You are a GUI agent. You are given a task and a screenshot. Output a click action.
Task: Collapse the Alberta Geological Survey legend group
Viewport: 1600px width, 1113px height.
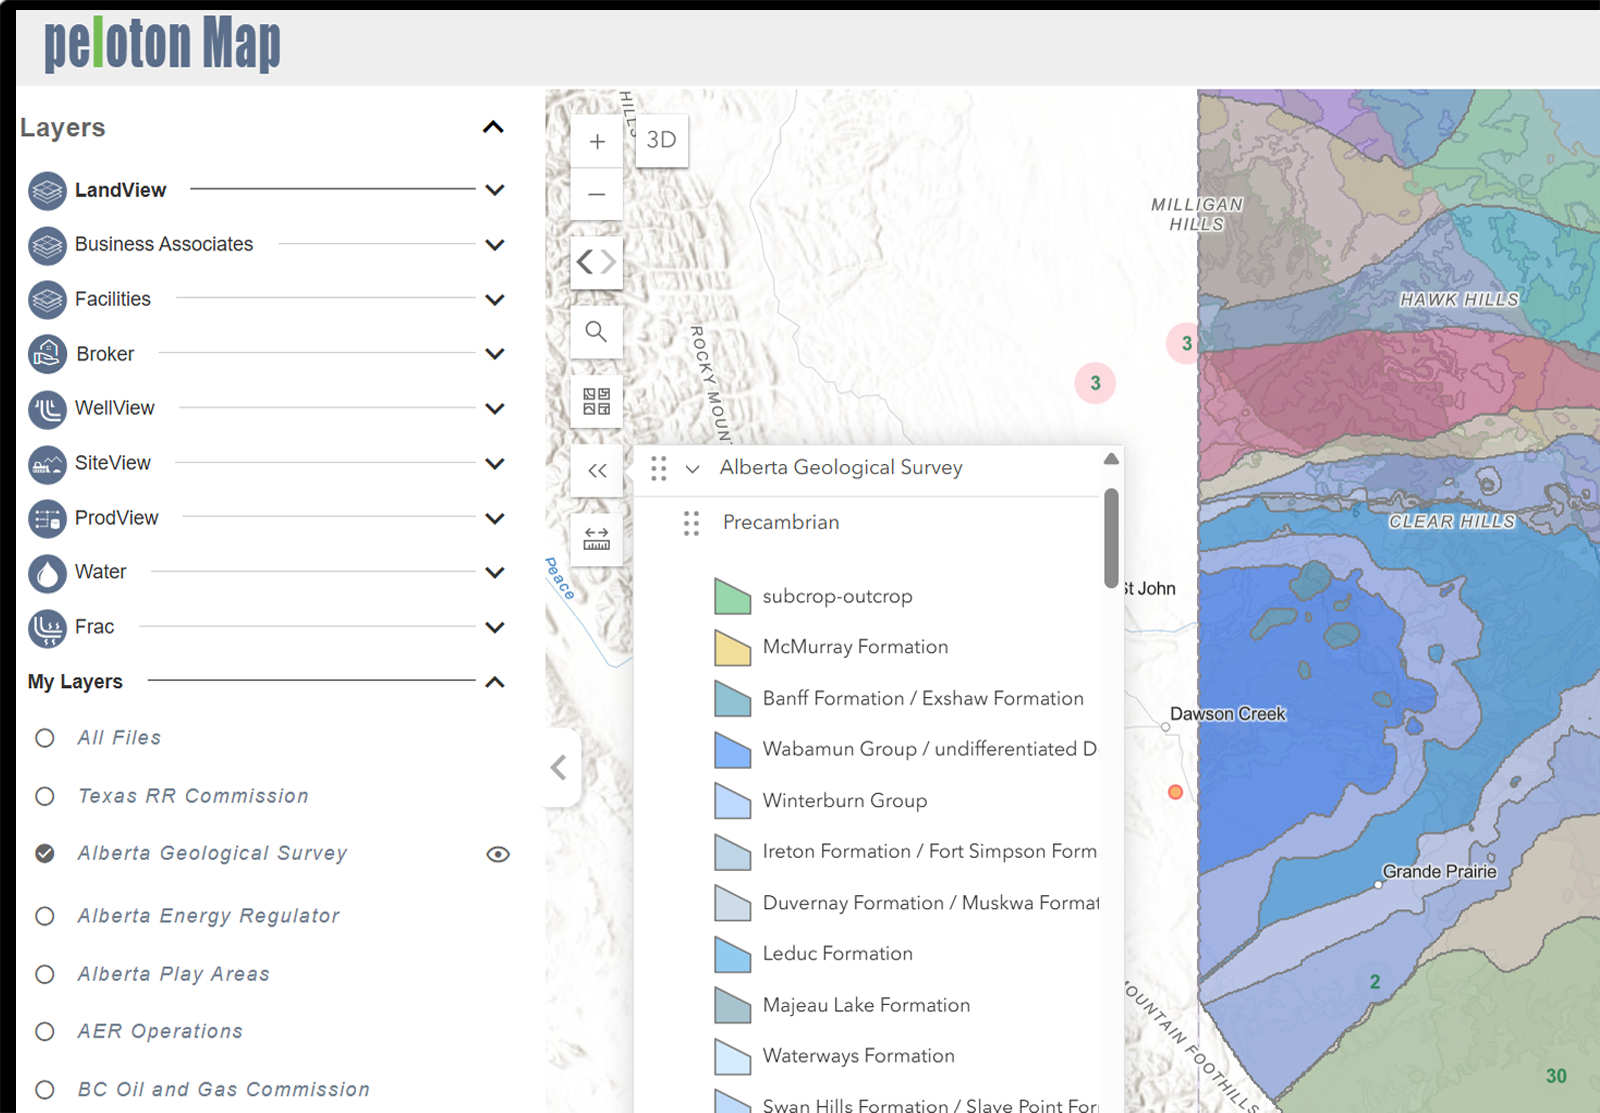tap(691, 467)
